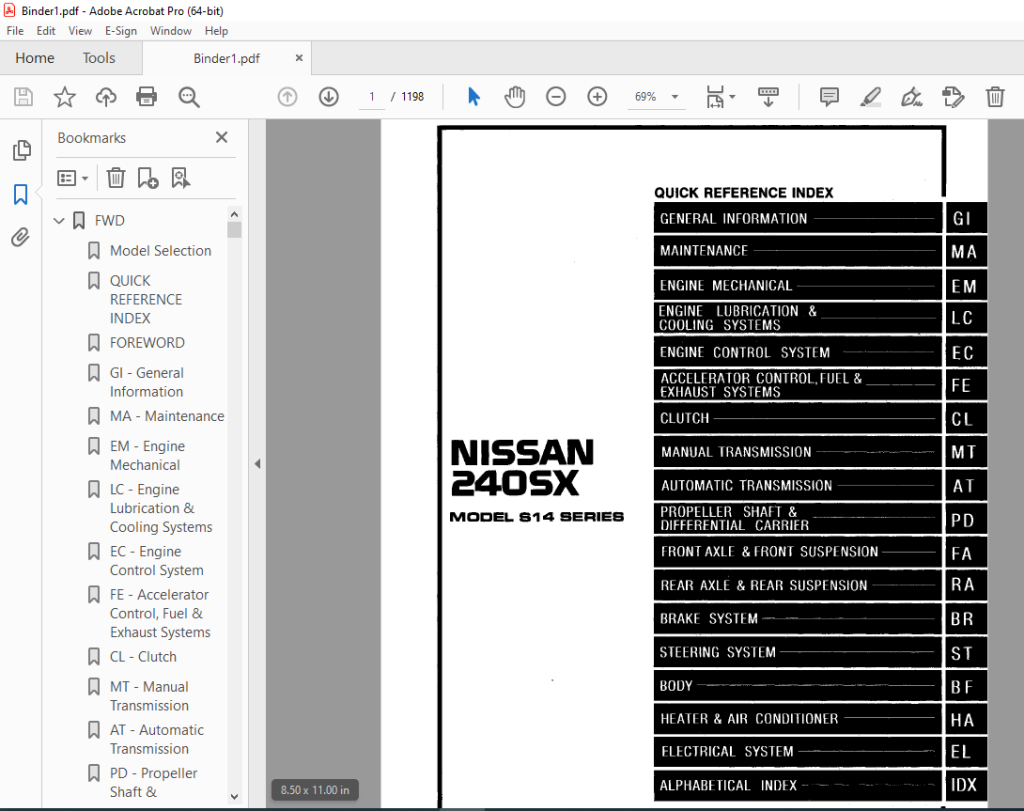Open MA - Maintenance bookmark
The image size is (1024, 811).
[x=167, y=416]
